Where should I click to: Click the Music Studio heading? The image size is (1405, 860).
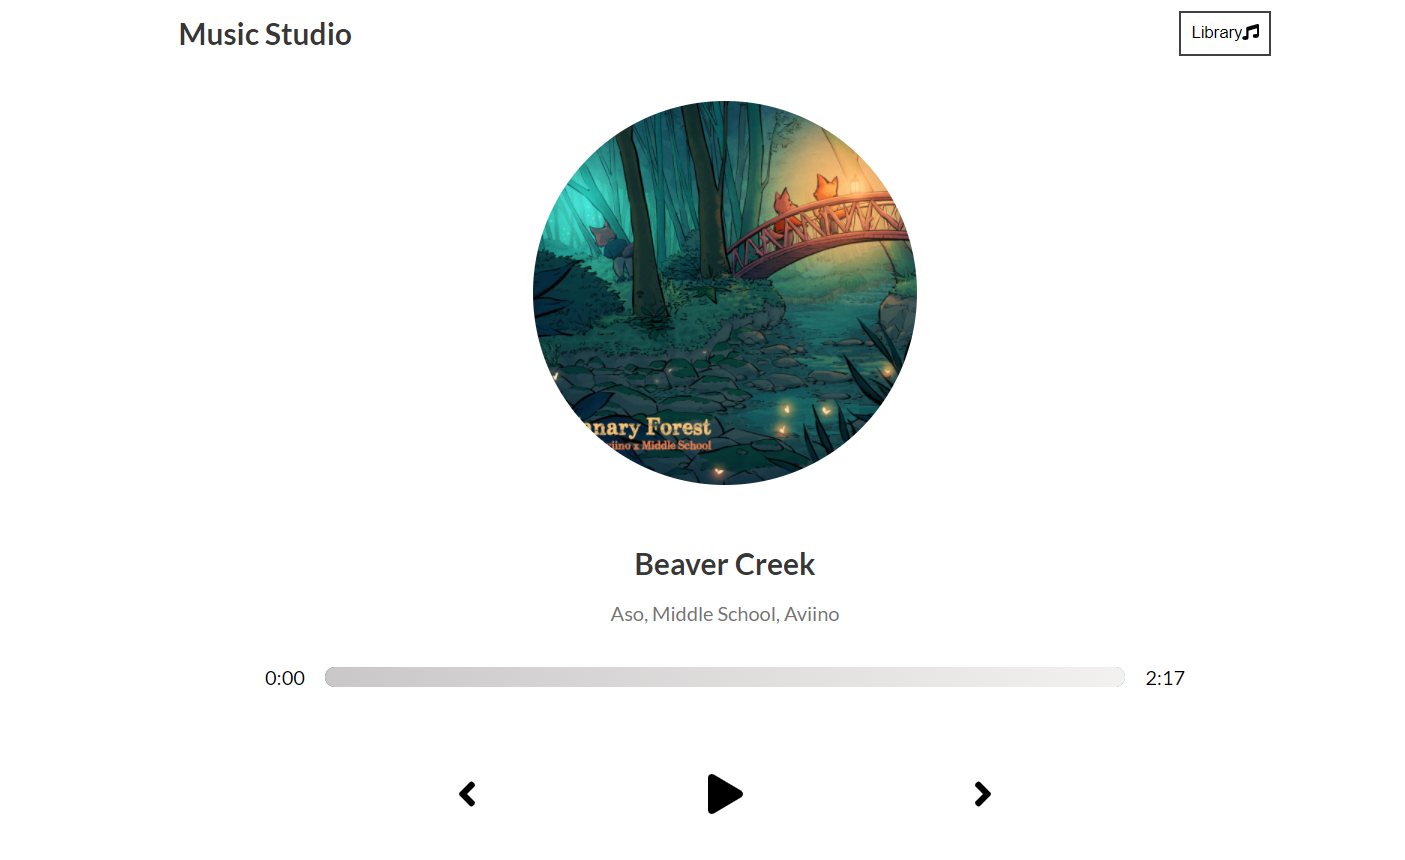(265, 34)
